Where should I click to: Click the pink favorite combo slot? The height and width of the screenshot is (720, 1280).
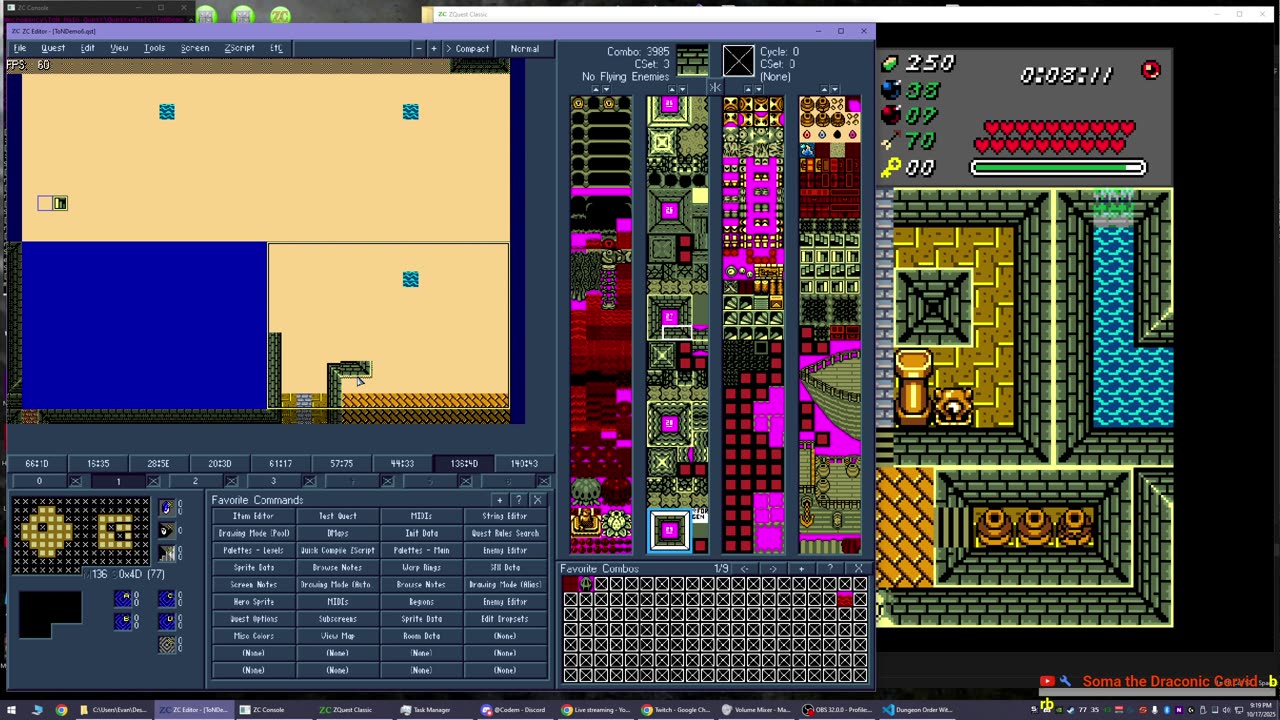pyautogui.click(x=845, y=599)
